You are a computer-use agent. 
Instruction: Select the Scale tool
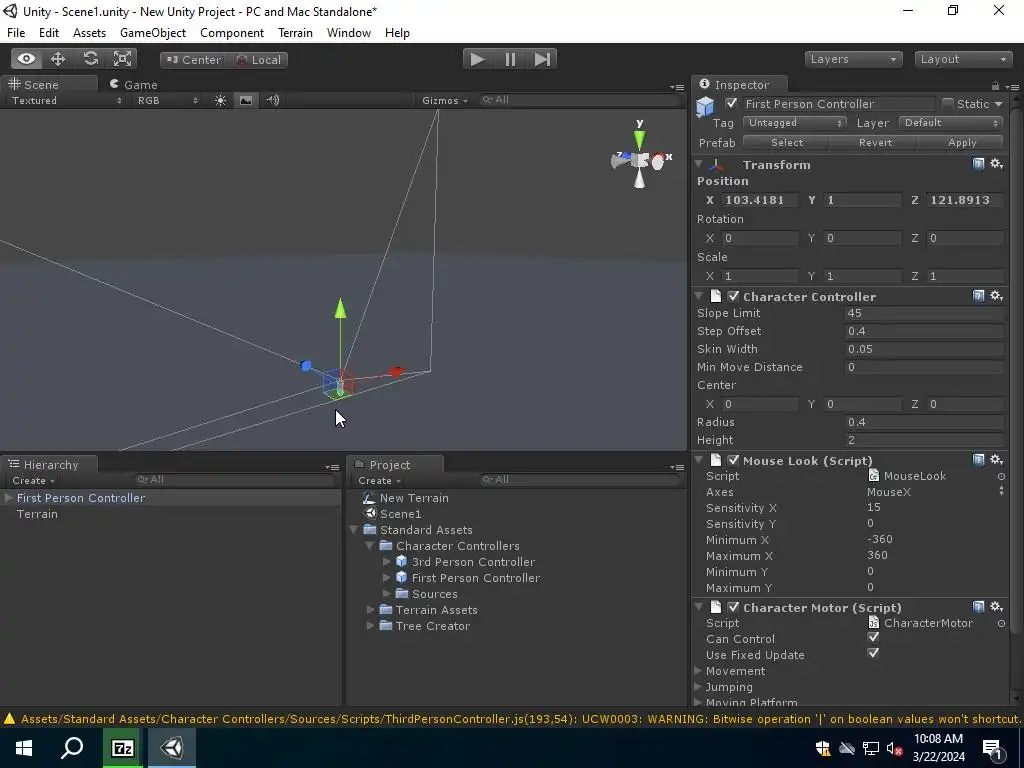(x=122, y=59)
